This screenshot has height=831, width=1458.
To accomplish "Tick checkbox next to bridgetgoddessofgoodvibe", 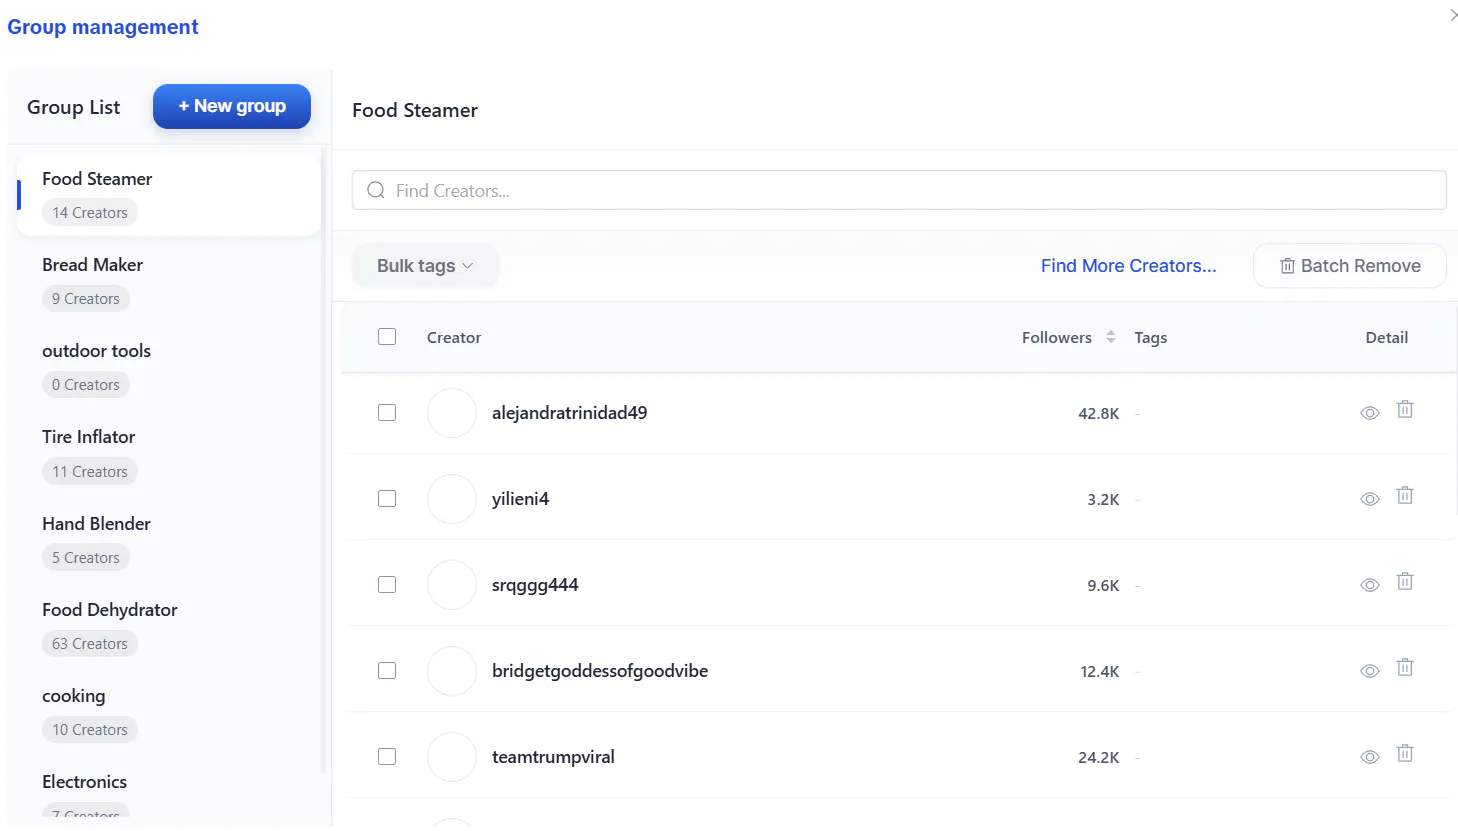I will click(387, 671).
